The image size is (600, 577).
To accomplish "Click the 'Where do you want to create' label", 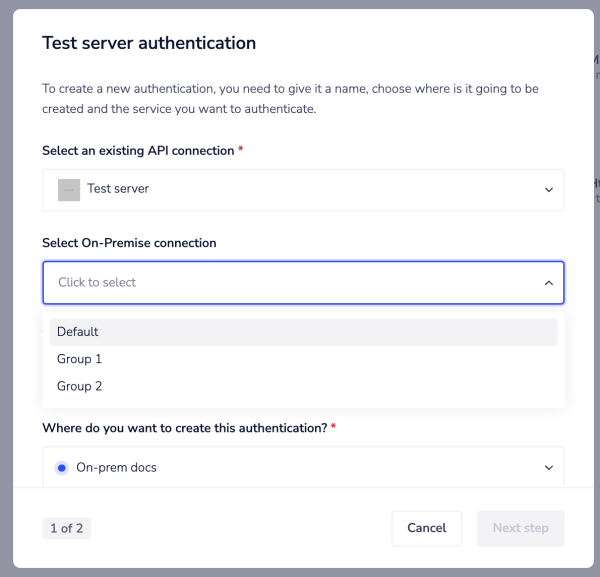I will click(x=184, y=428).
